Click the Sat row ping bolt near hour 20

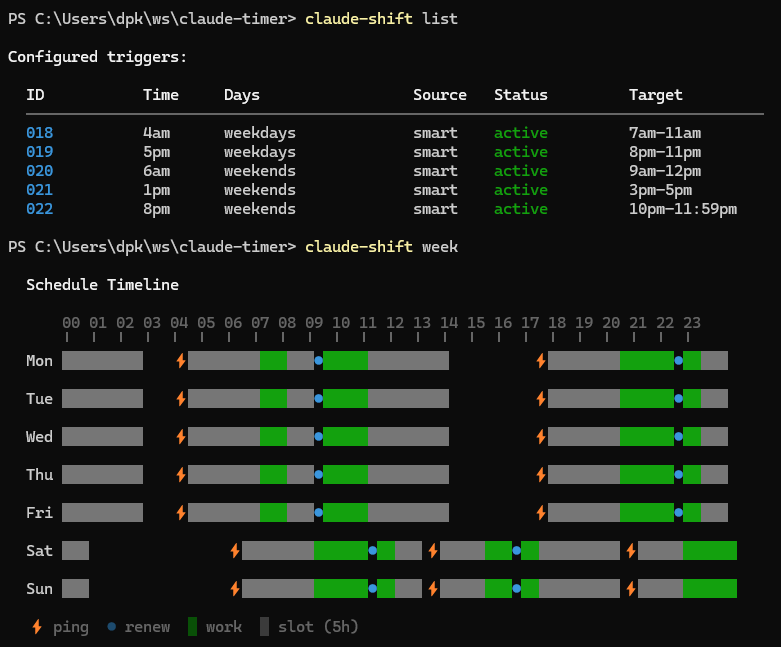(x=631, y=550)
